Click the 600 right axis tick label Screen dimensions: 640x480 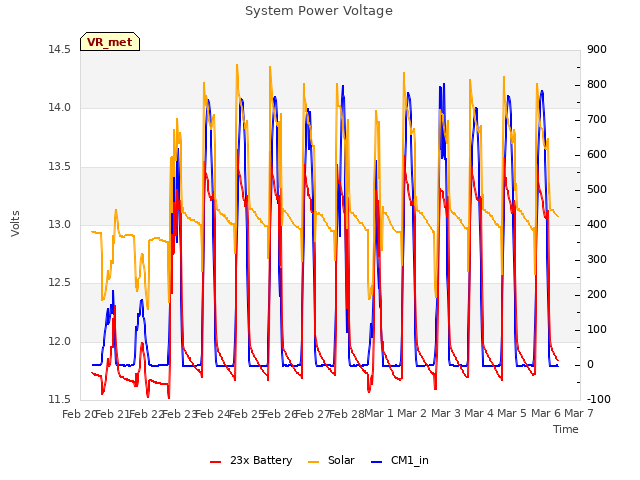coord(597,155)
